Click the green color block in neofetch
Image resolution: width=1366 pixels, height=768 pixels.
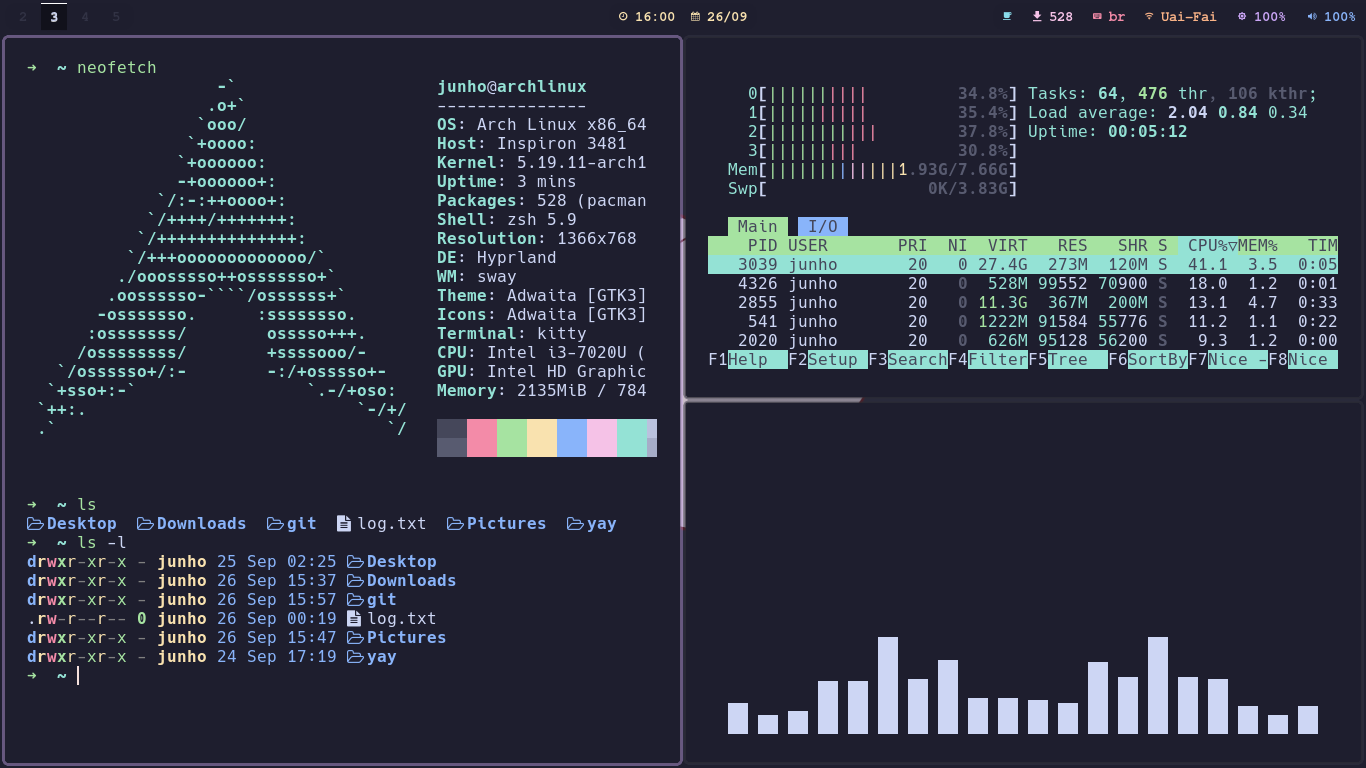coord(512,438)
